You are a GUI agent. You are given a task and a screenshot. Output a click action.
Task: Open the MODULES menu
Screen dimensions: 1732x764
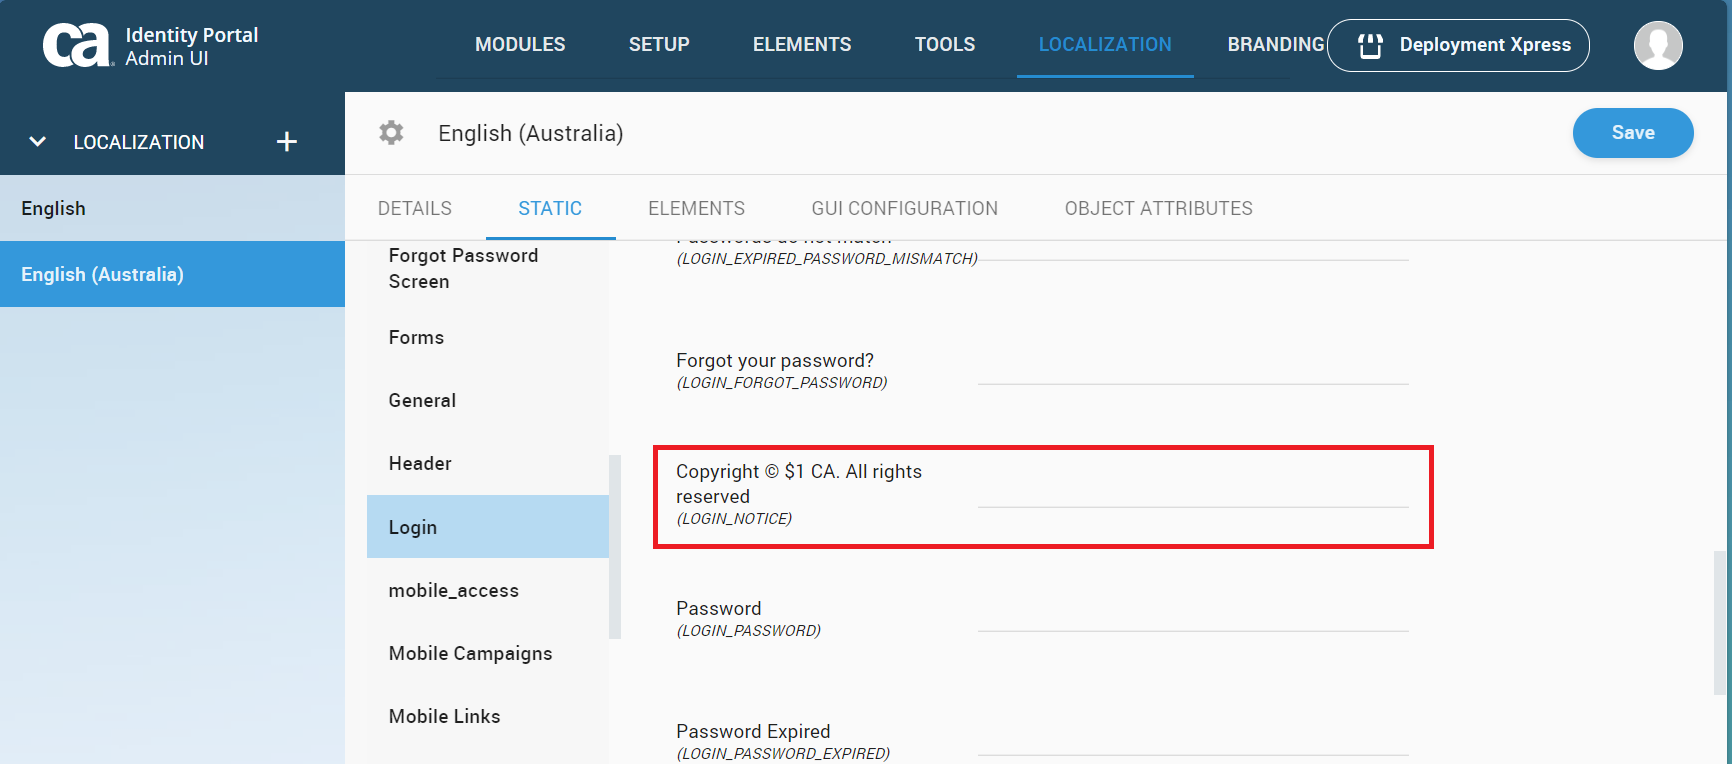coord(520,45)
